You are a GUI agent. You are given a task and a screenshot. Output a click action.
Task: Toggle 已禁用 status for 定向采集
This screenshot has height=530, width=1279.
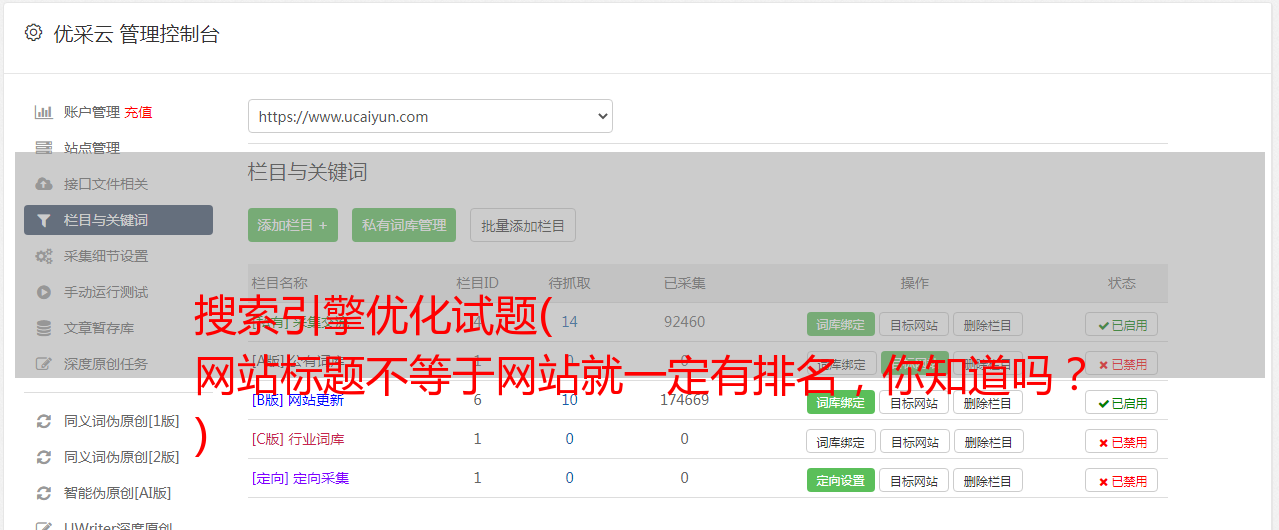[x=1121, y=480]
